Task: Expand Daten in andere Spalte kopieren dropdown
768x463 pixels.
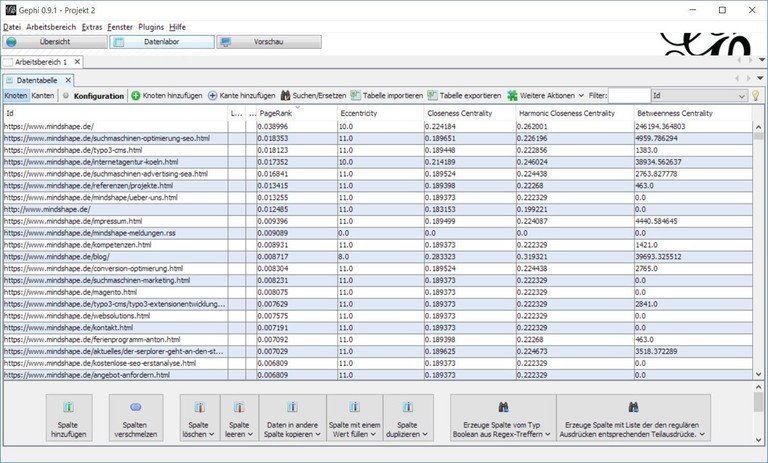Action: 318,435
